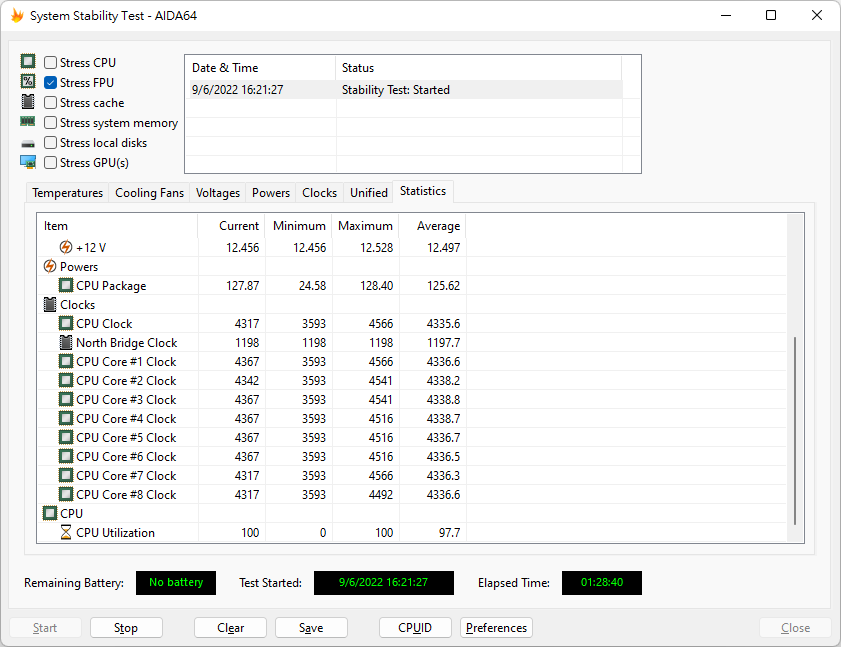Click the Save button
Viewport: 841px width, 647px height.
(311, 628)
